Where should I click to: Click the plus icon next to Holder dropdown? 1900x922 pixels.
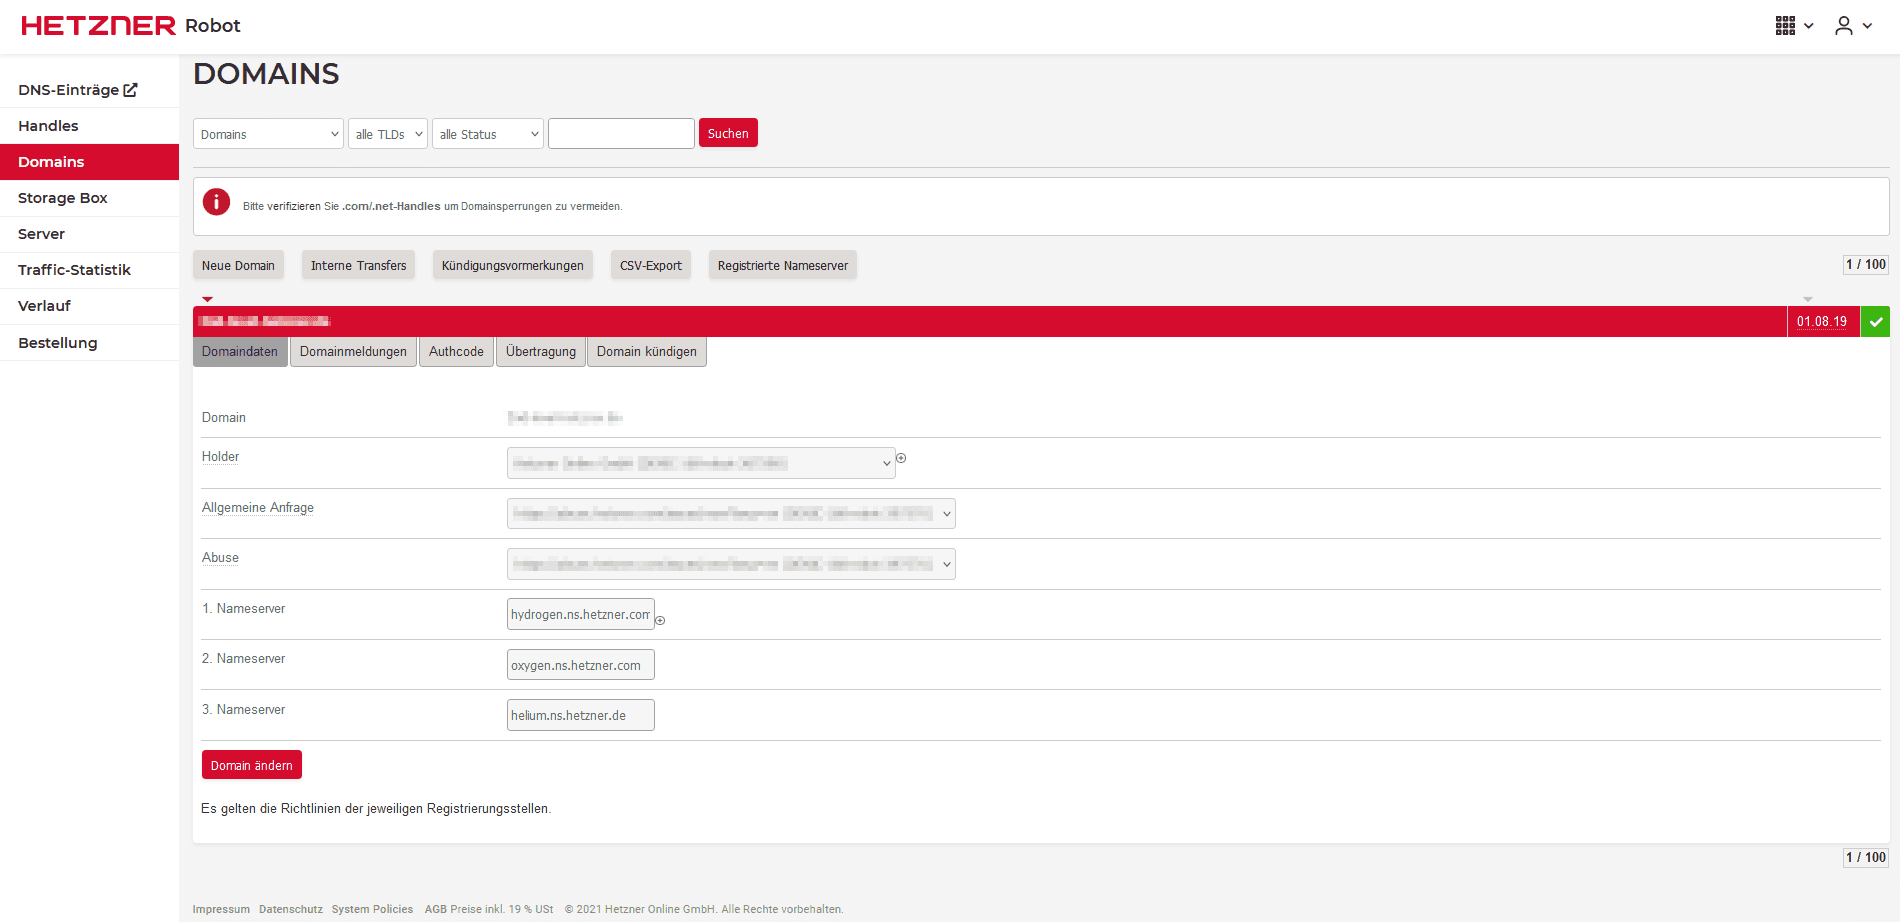click(x=901, y=458)
